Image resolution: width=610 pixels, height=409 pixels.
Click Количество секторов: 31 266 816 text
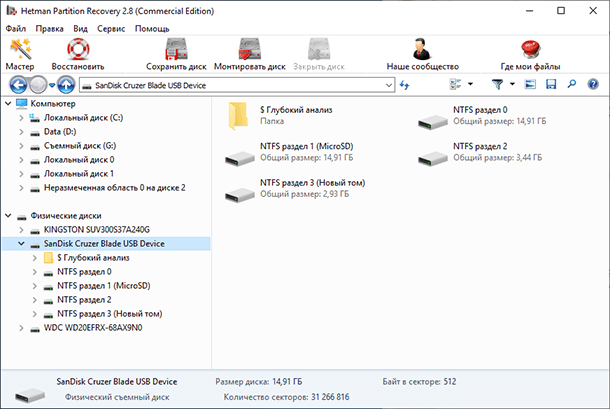click(x=286, y=397)
